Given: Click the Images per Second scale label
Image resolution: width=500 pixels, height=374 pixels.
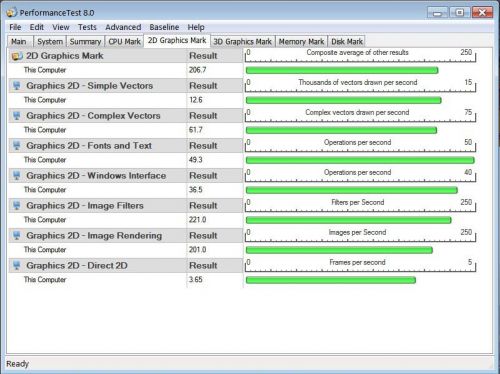Looking at the screenshot, I should 357,232.
